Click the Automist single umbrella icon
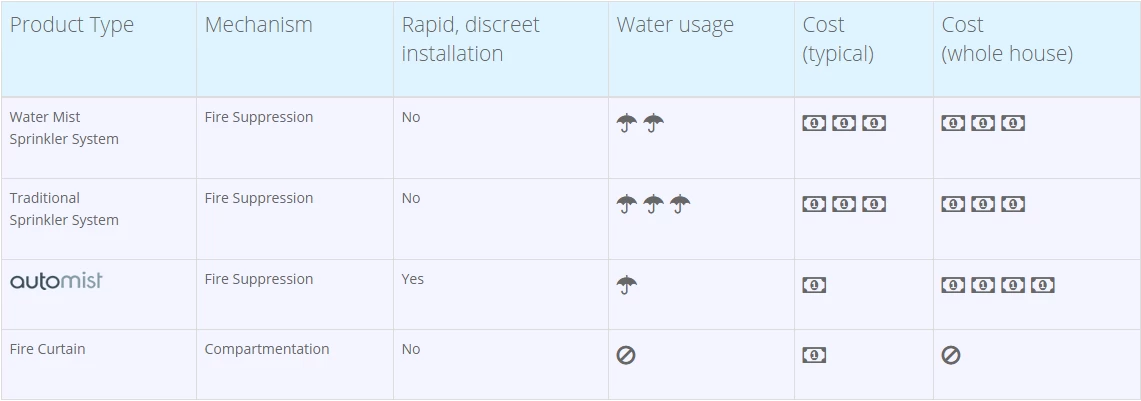This screenshot has width=1141, height=401. coord(627,285)
